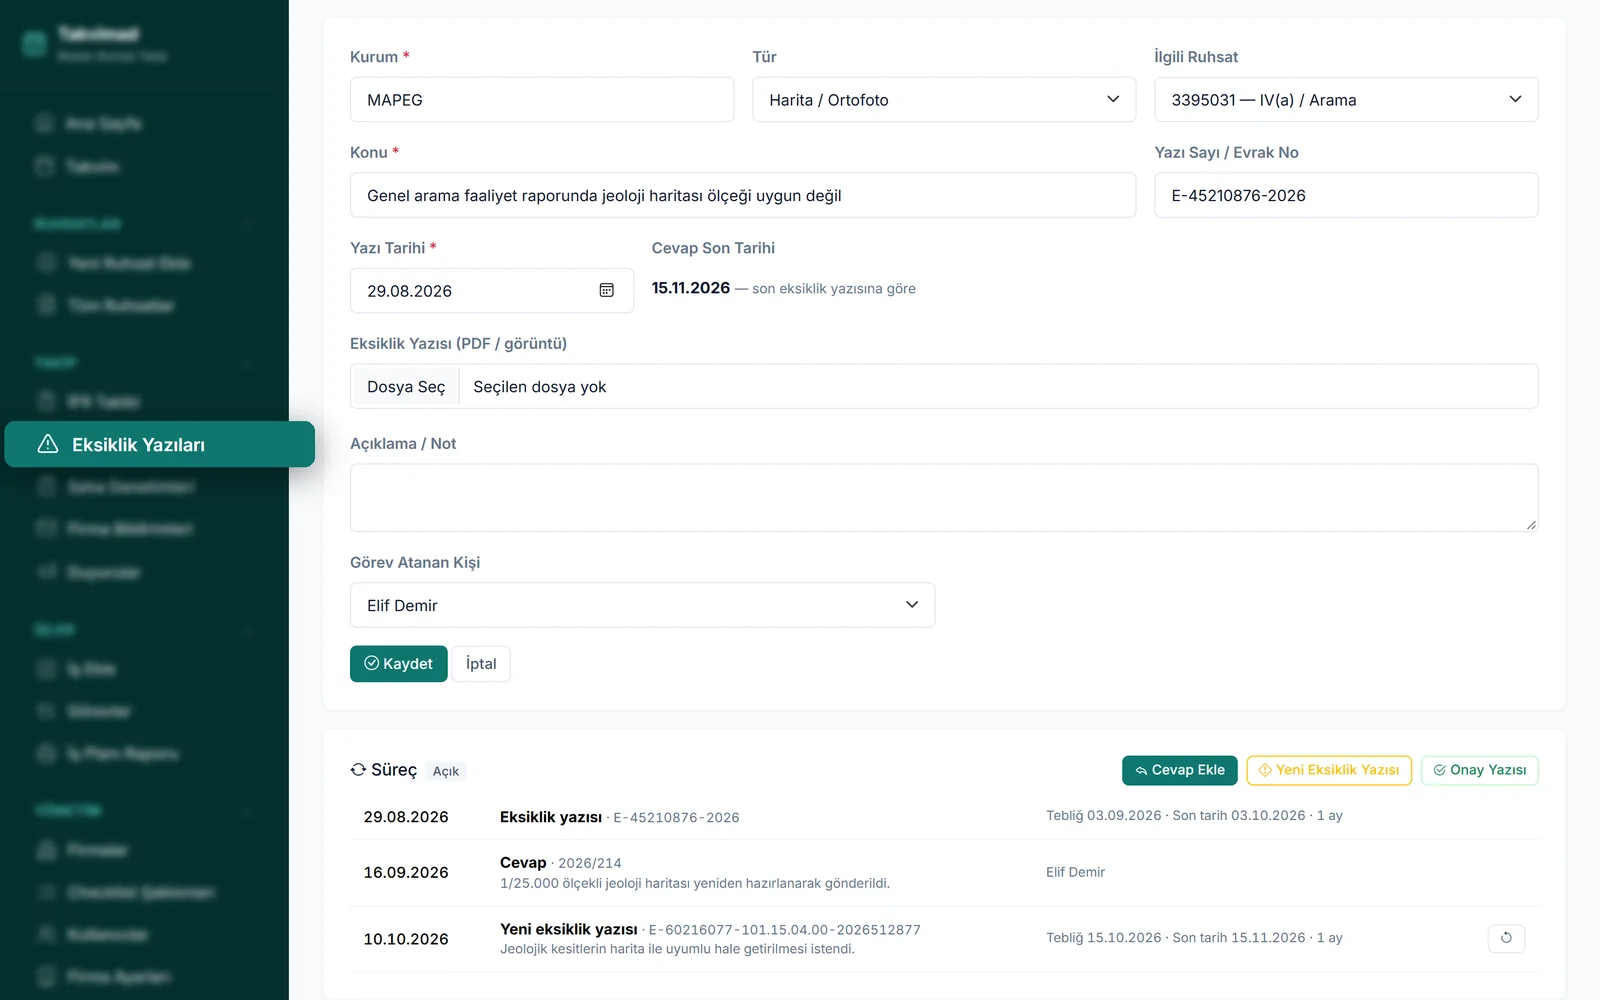Click the Yazı Tarihi date field
Viewport: 1600px width, 1000px height.
(492, 290)
